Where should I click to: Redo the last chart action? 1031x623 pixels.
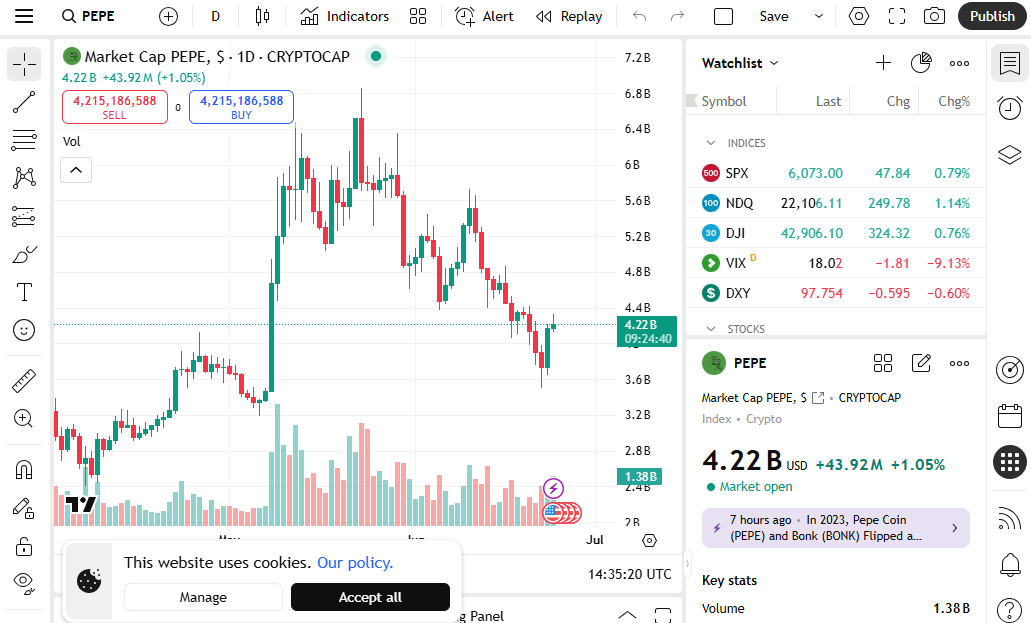677,16
